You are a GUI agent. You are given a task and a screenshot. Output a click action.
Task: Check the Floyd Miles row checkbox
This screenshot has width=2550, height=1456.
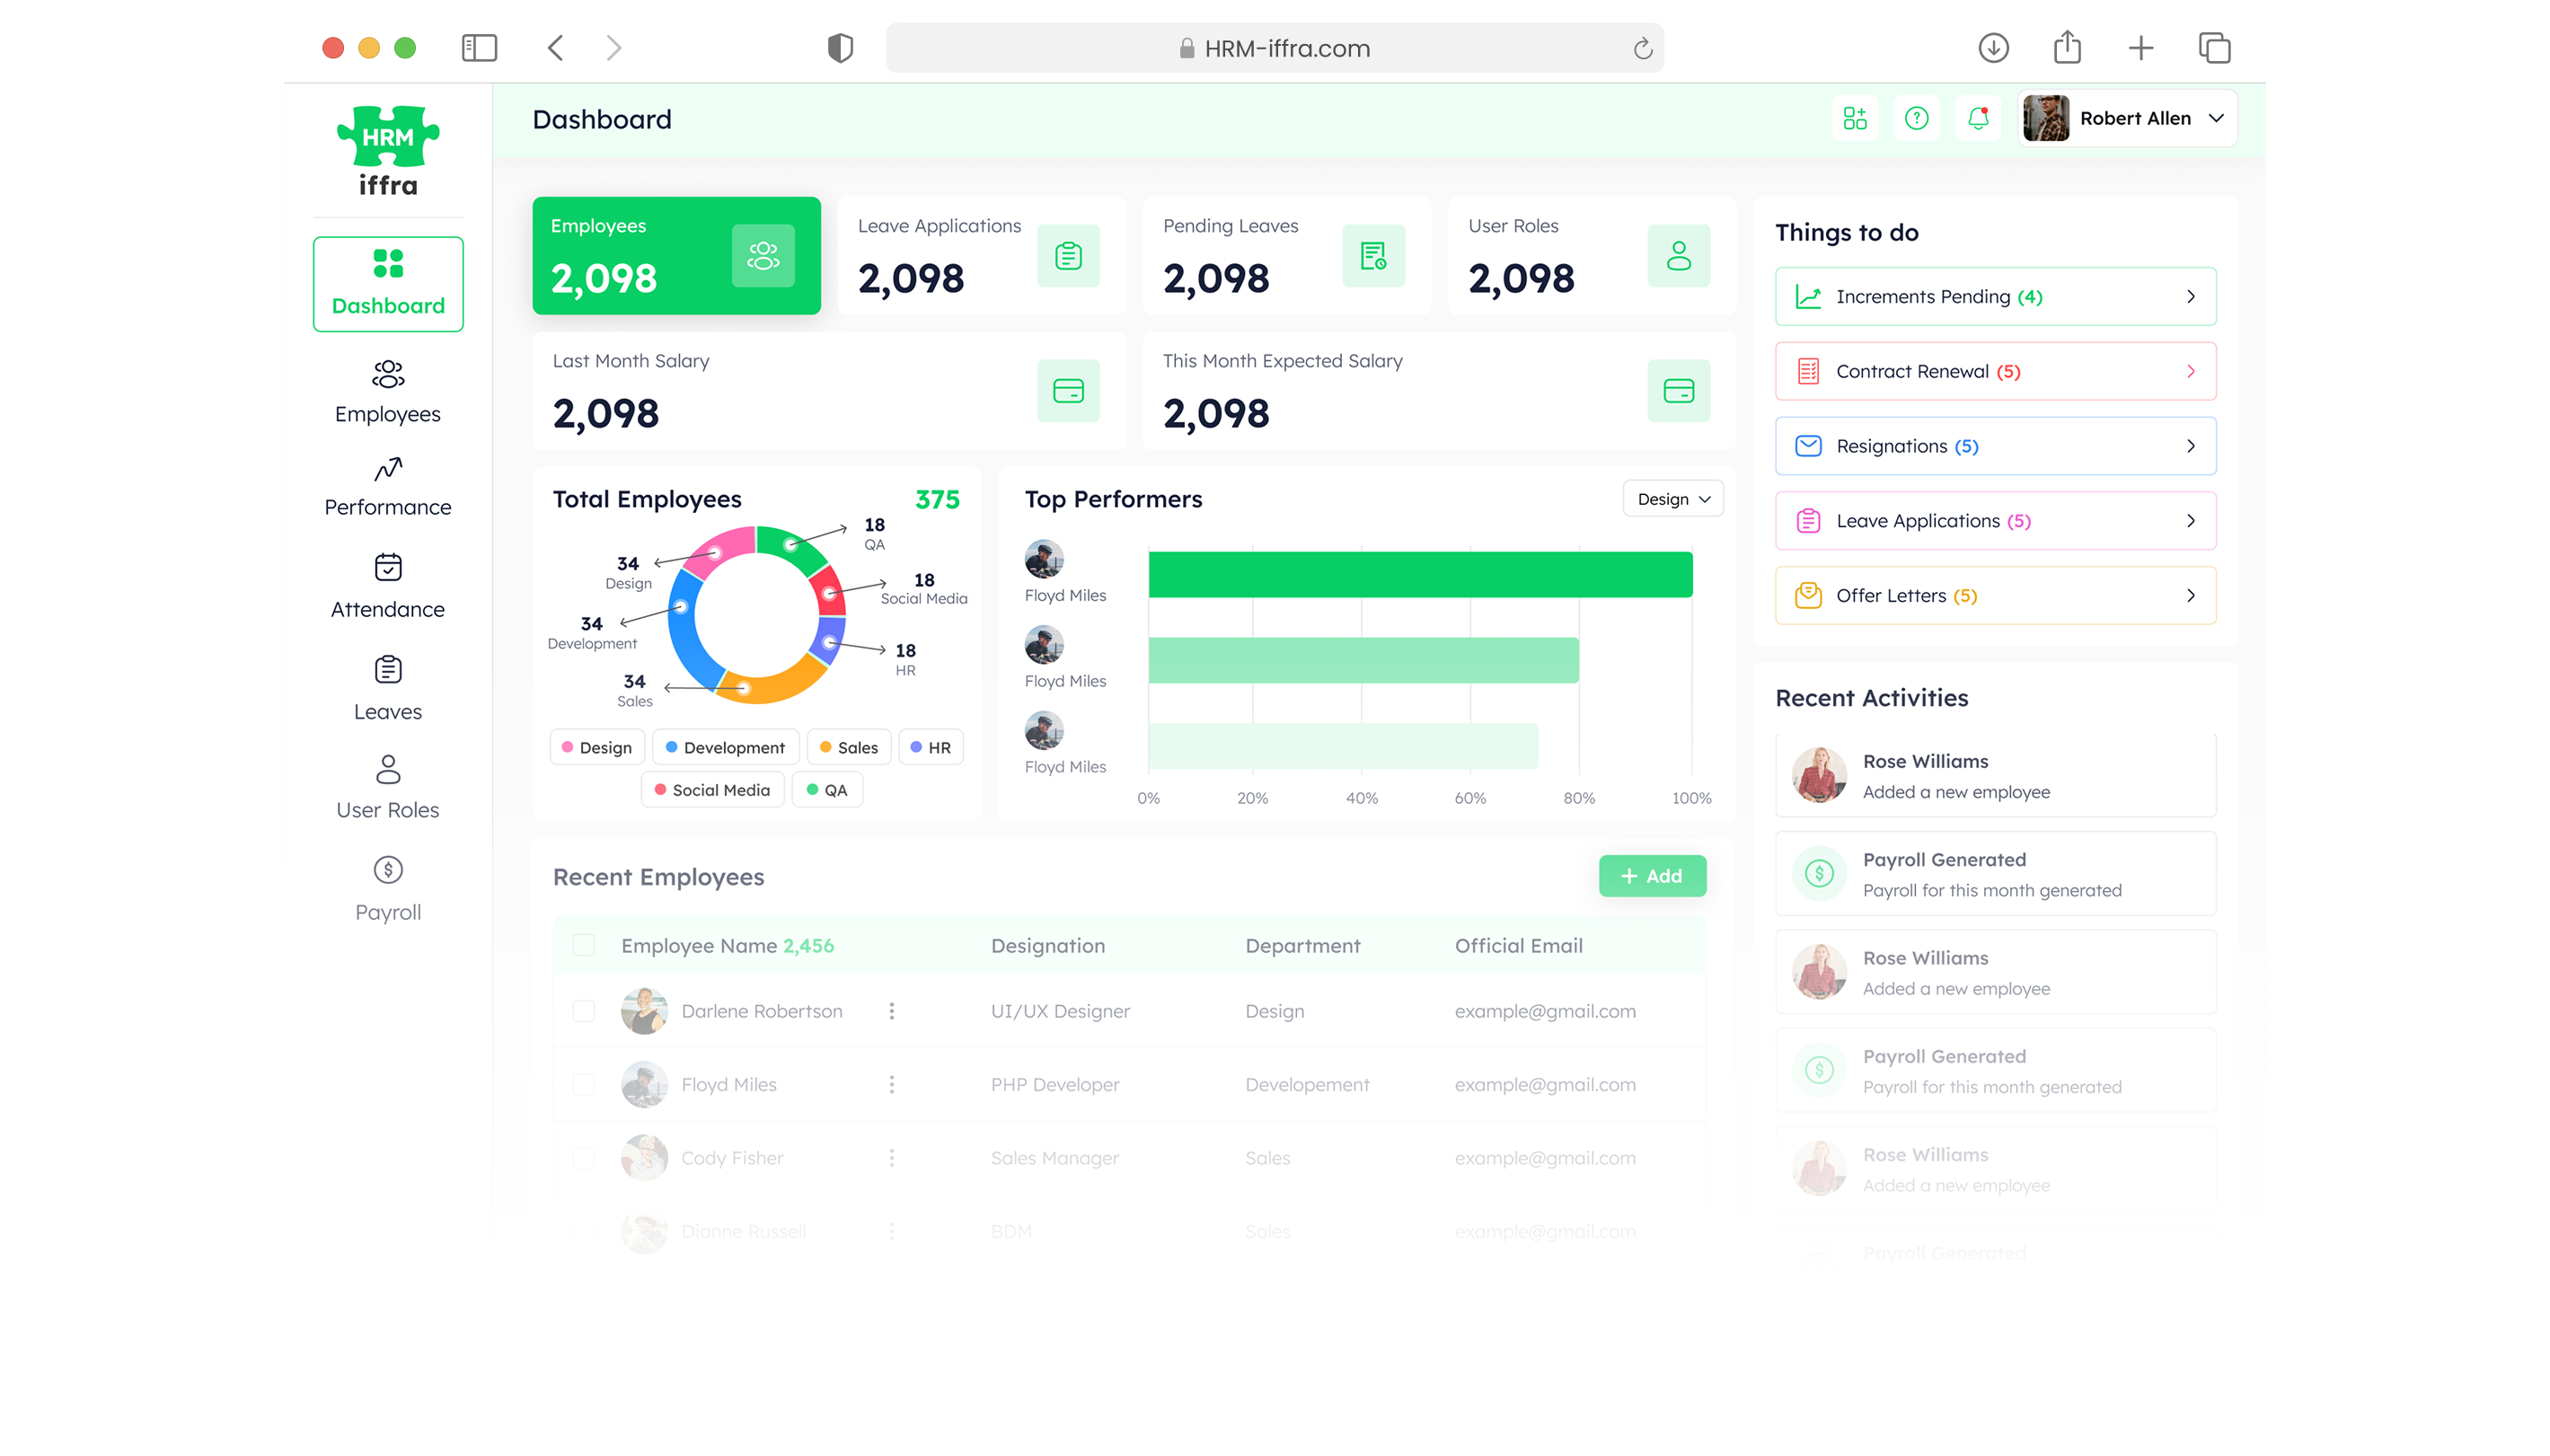click(583, 1084)
